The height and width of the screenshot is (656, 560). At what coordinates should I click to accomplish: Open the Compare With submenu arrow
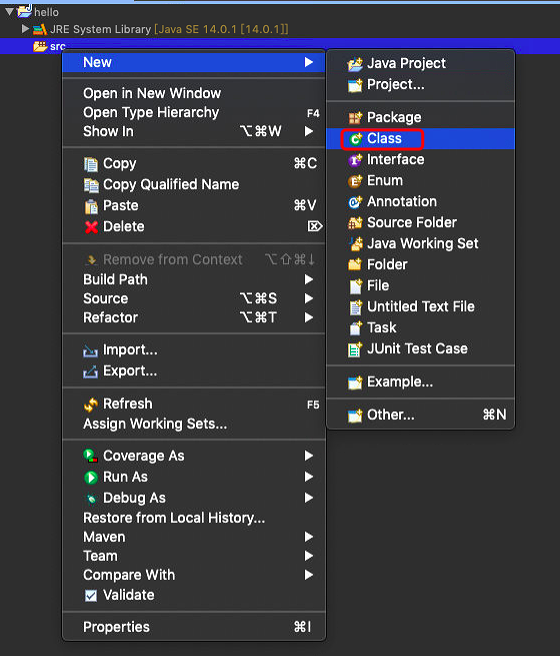(309, 575)
